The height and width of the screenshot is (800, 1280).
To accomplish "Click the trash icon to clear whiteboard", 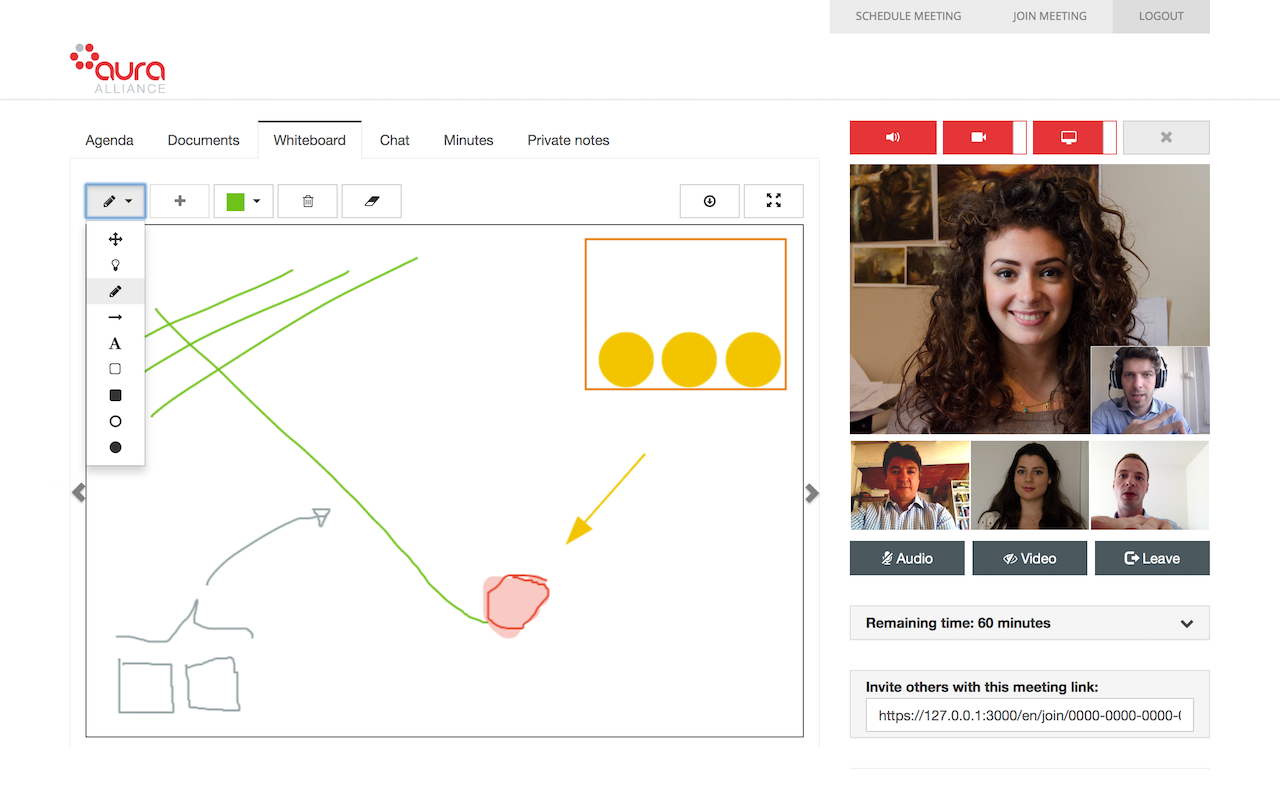I will 307,201.
